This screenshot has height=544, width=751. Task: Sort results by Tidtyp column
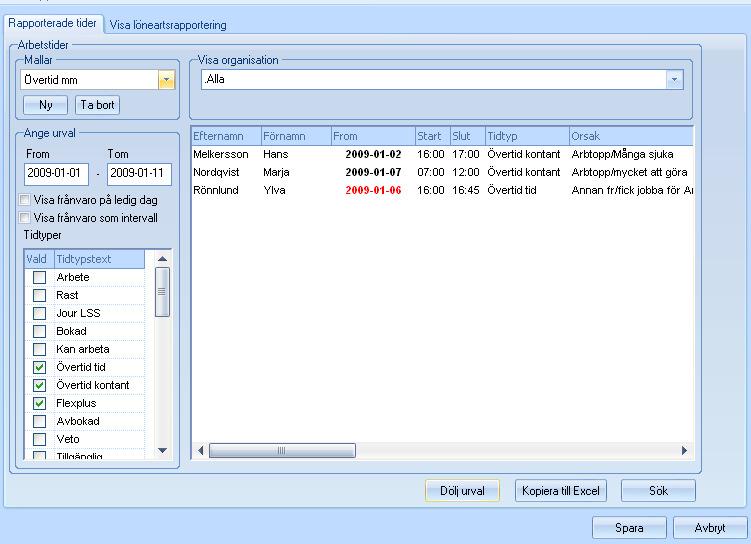(x=527, y=136)
